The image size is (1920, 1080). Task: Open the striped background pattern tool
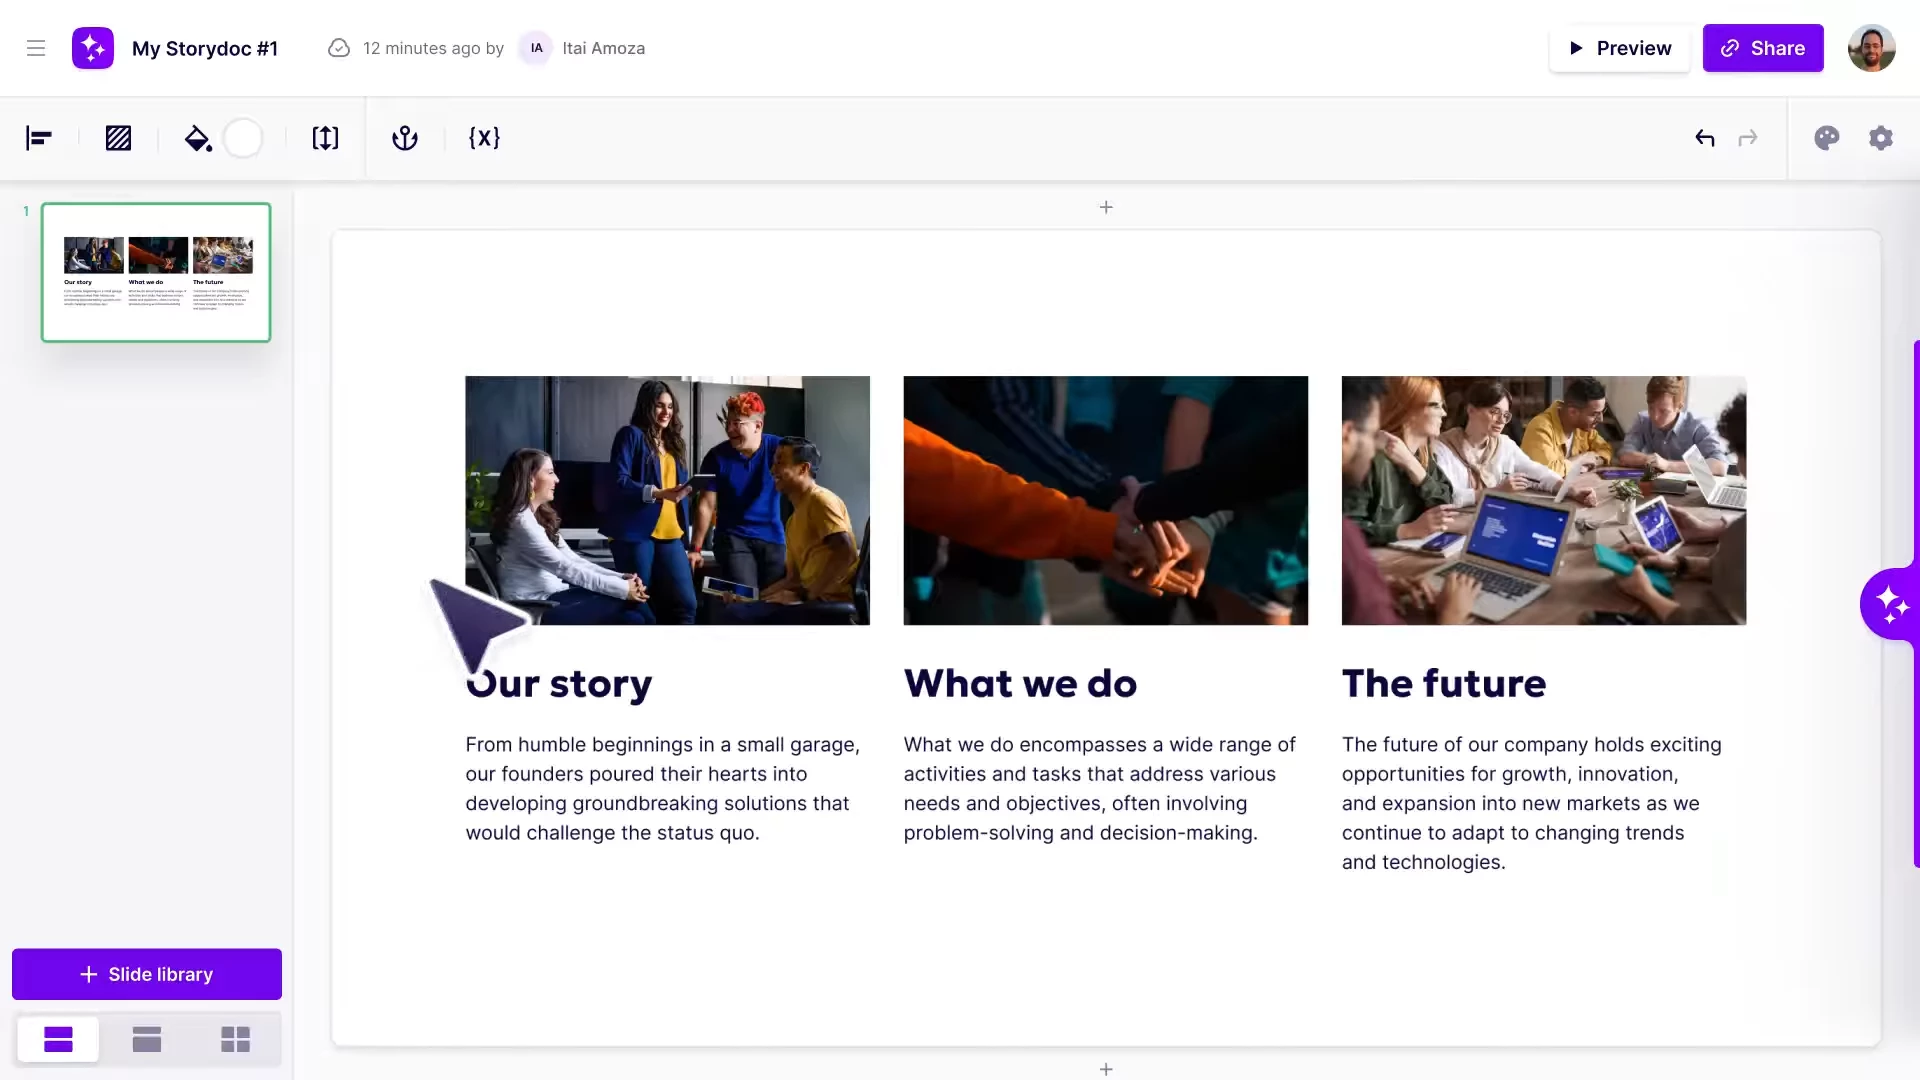pos(118,138)
